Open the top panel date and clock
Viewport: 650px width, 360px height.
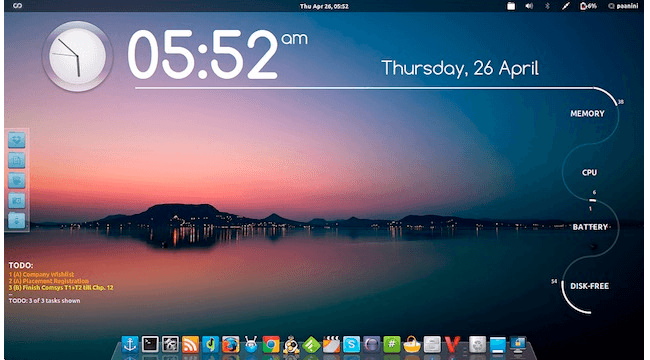(x=324, y=6)
